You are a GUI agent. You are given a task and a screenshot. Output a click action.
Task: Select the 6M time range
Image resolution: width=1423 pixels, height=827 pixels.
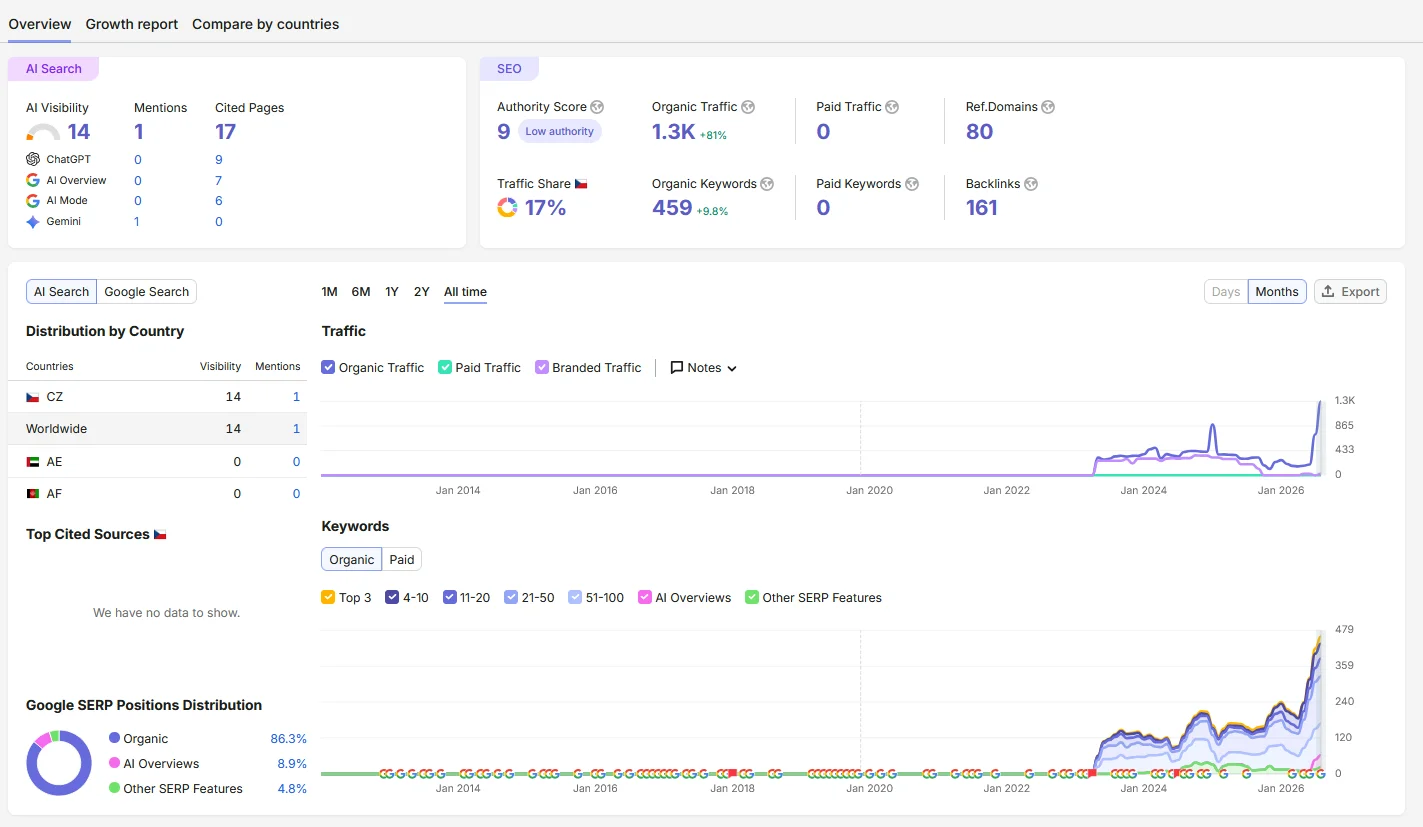coord(361,292)
